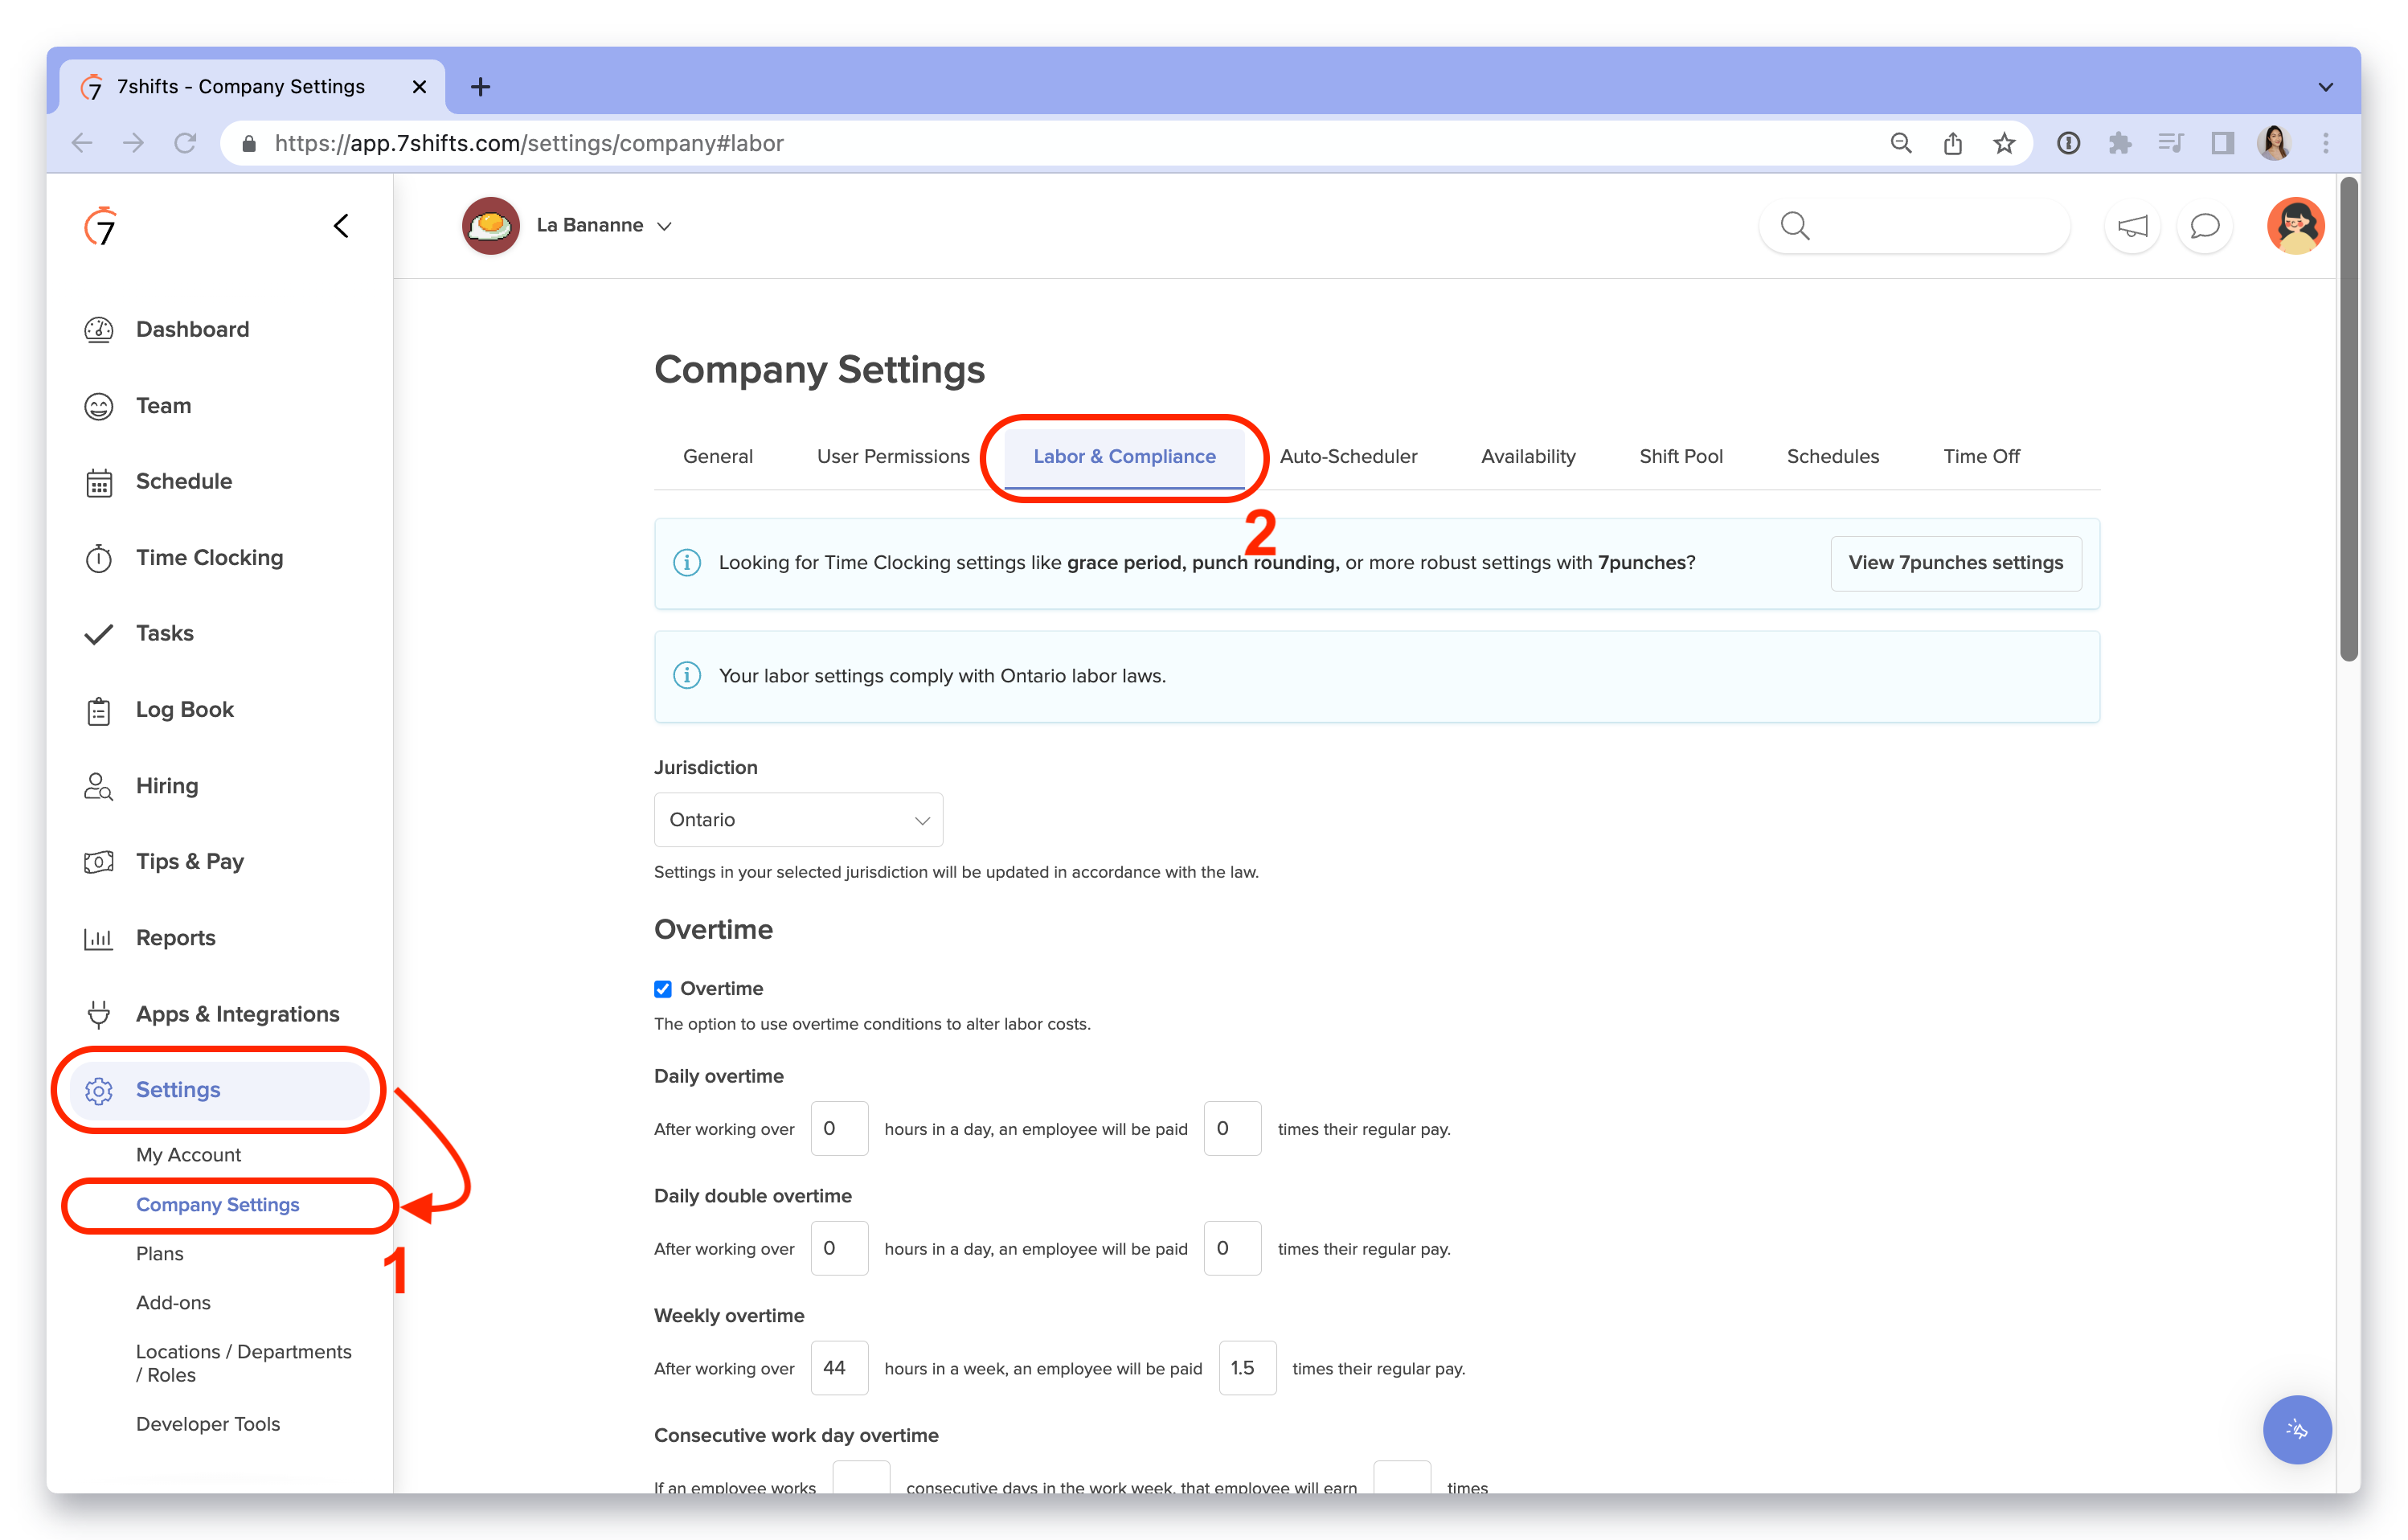The width and height of the screenshot is (2408, 1540).
Task: Switch to the Auto-Scheduler tab
Action: point(1348,456)
